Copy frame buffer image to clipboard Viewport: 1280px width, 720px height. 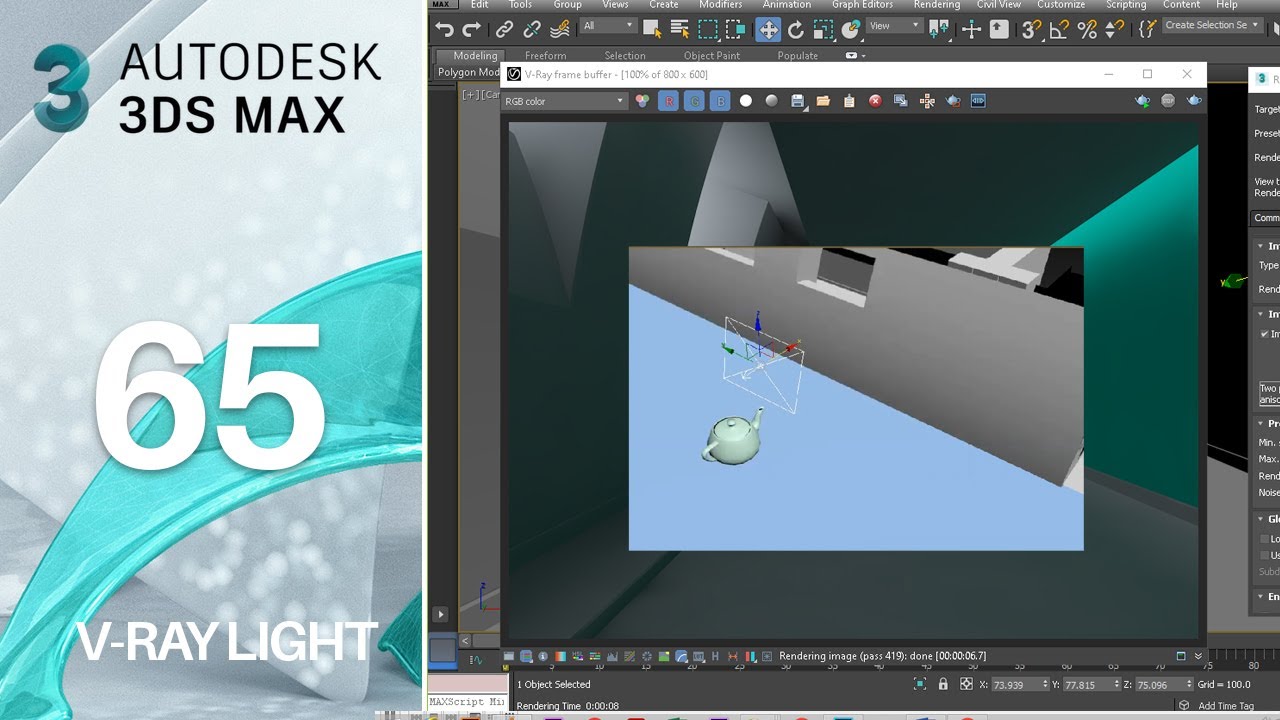pos(849,101)
